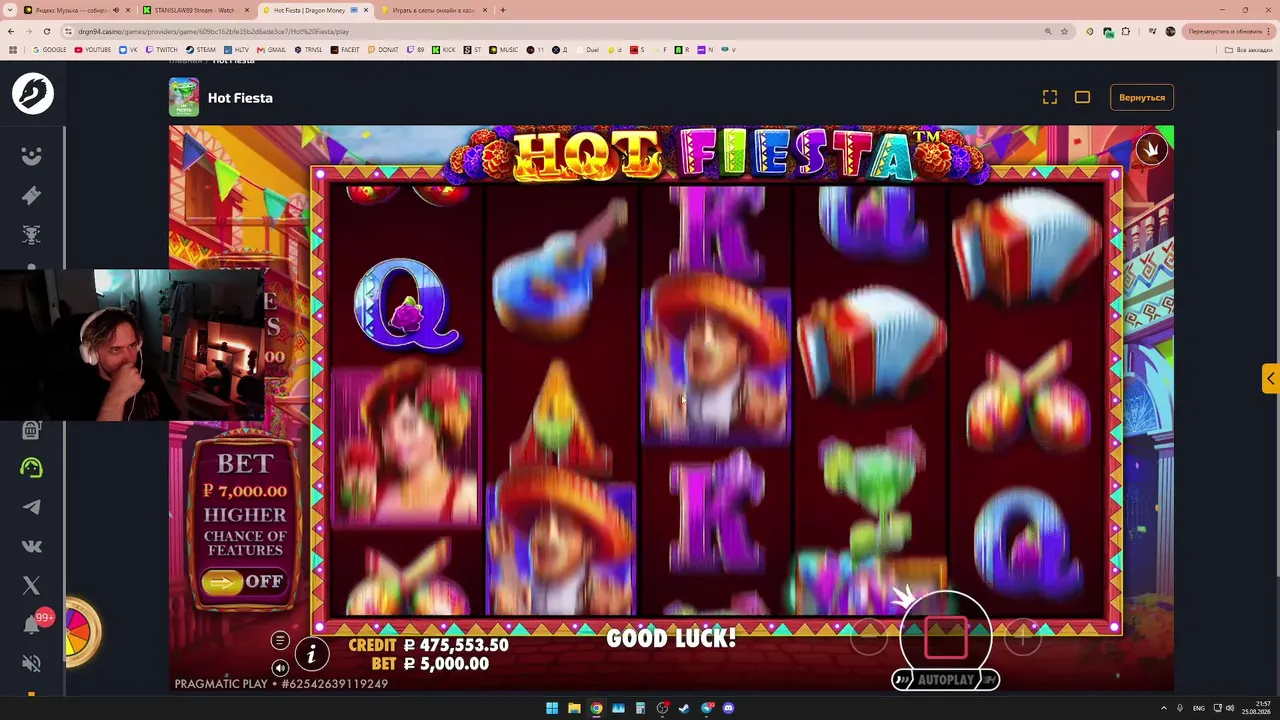Image resolution: width=1280 pixels, height=720 pixels.
Task: Open the page zoom indicator in the address bar
Action: coord(1048,31)
